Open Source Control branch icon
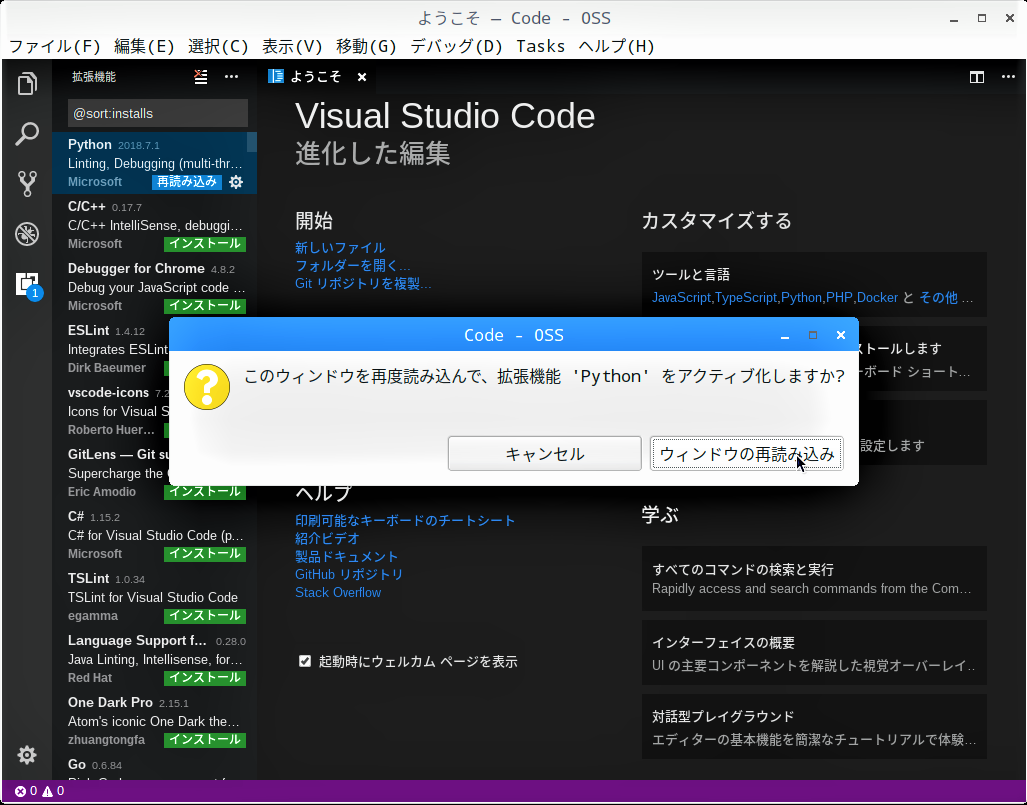Screen dimensions: 1027x805 click(x=27, y=184)
